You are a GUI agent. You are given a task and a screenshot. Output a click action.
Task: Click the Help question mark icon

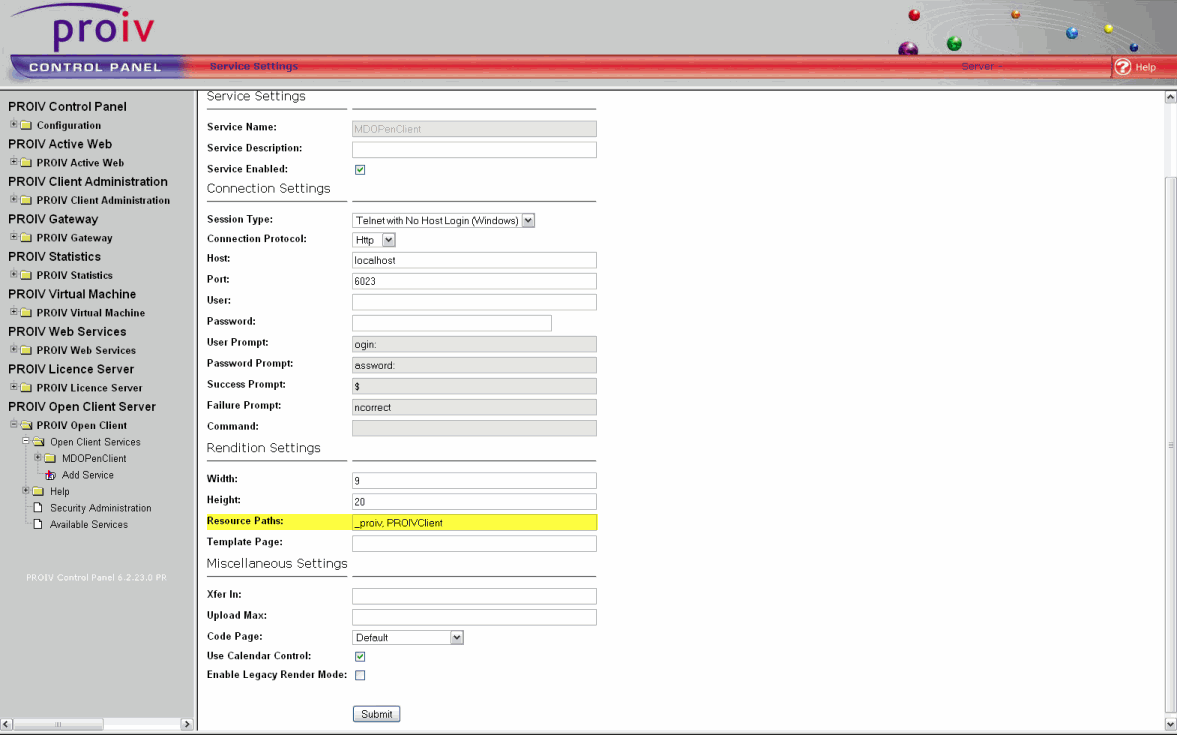pyautogui.click(x=1122, y=67)
